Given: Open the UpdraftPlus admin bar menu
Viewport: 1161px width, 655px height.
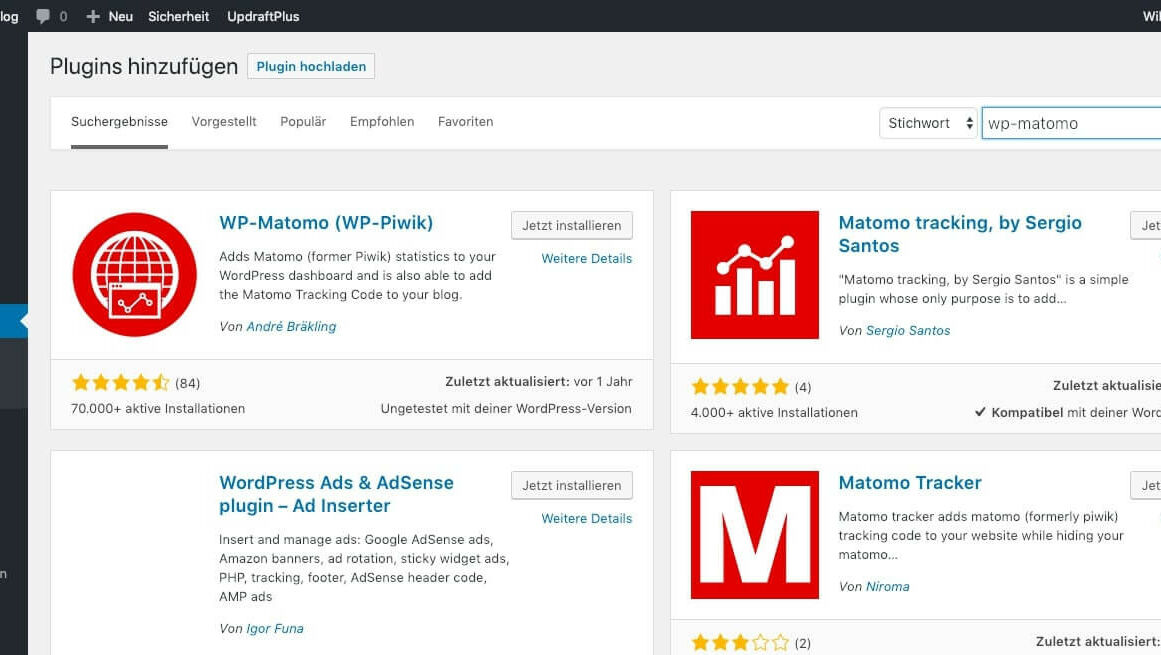Looking at the screenshot, I should [263, 16].
